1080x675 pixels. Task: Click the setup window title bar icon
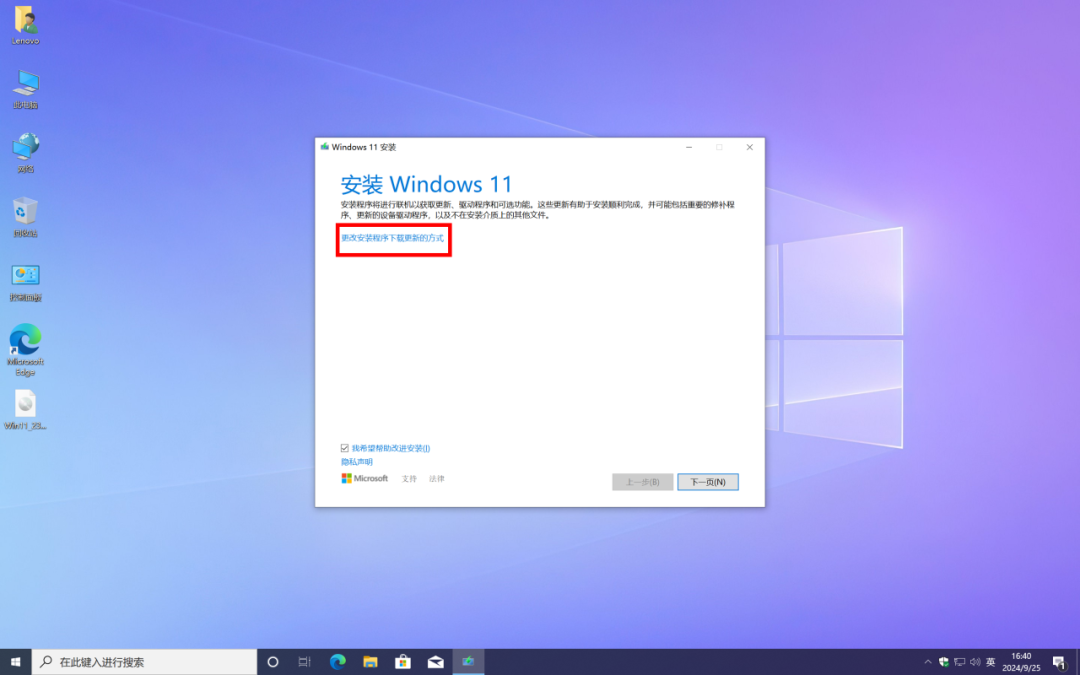[324, 147]
